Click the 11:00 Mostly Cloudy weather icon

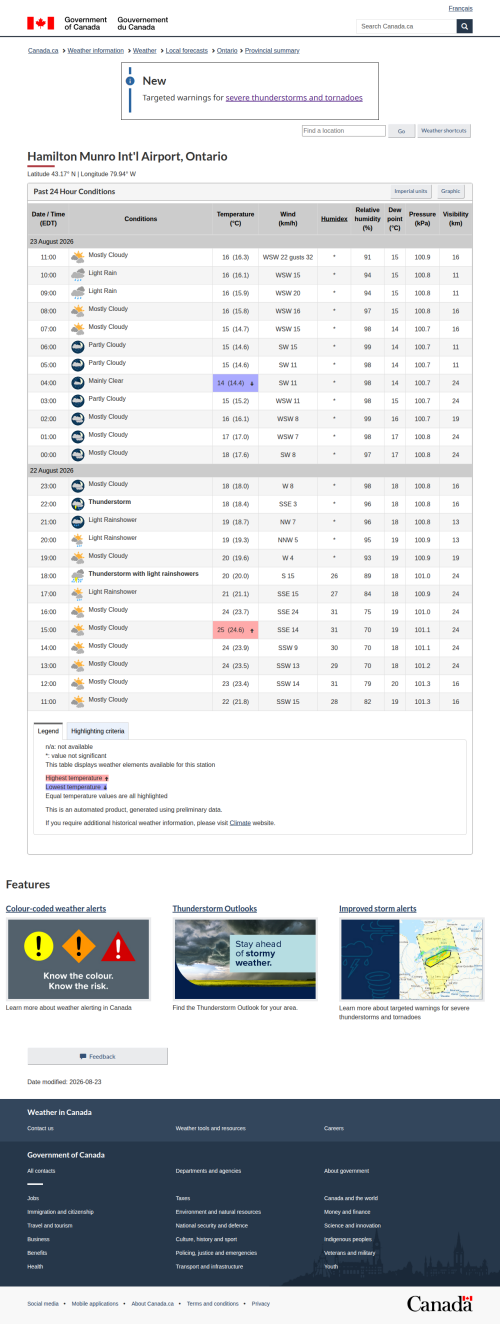click(78, 257)
